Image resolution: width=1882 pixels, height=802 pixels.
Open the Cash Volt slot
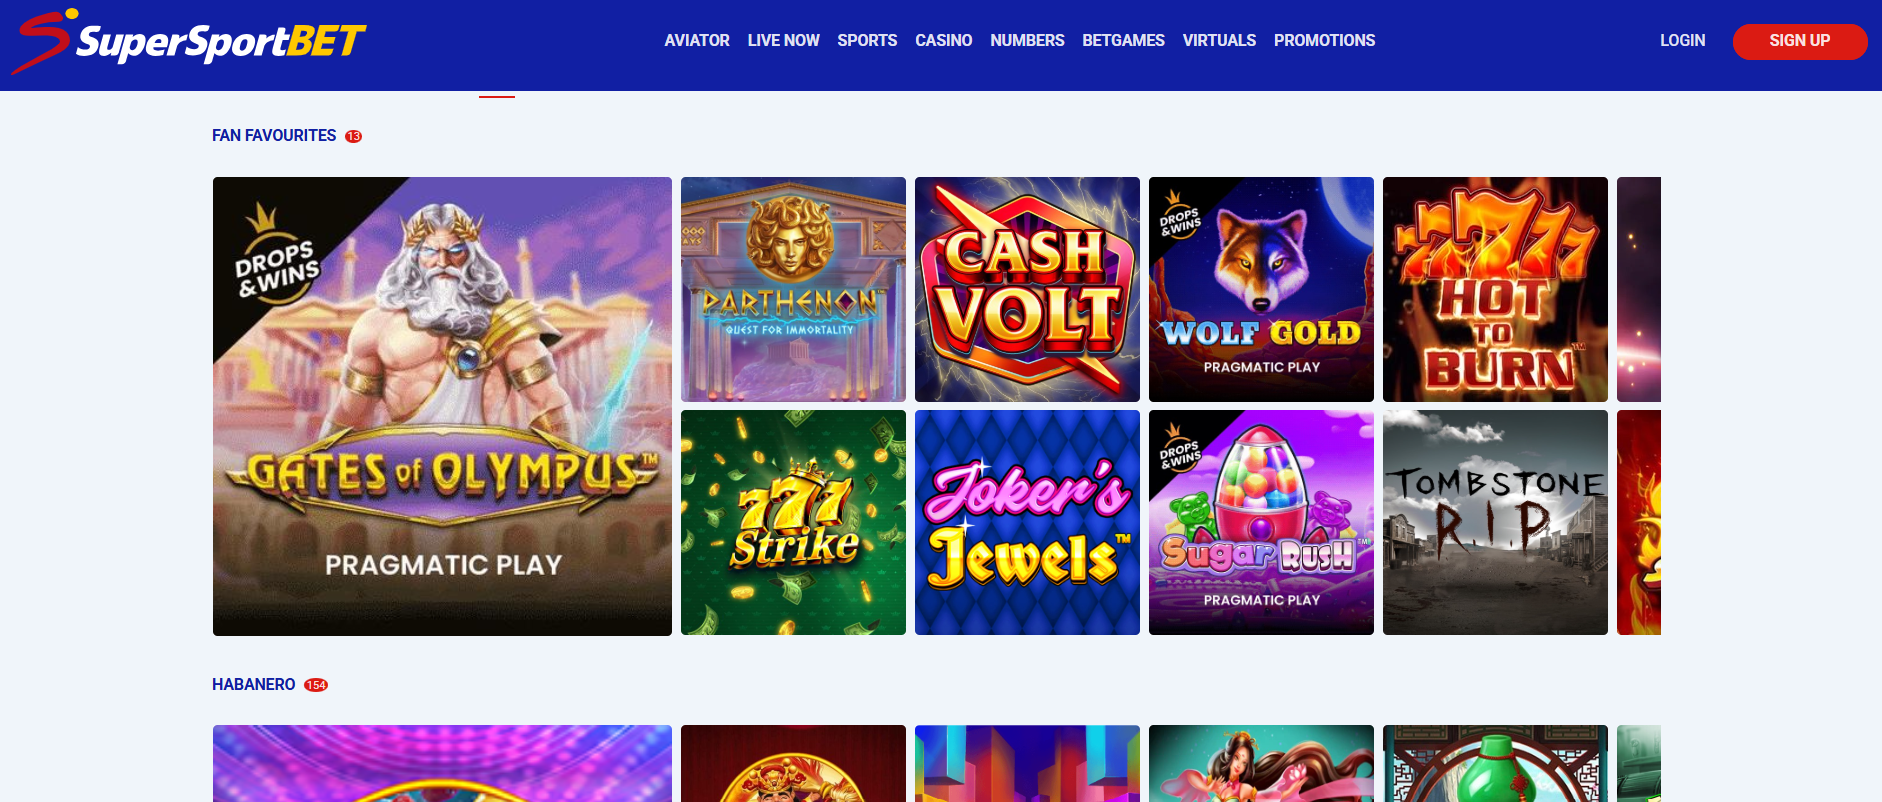1027,289
